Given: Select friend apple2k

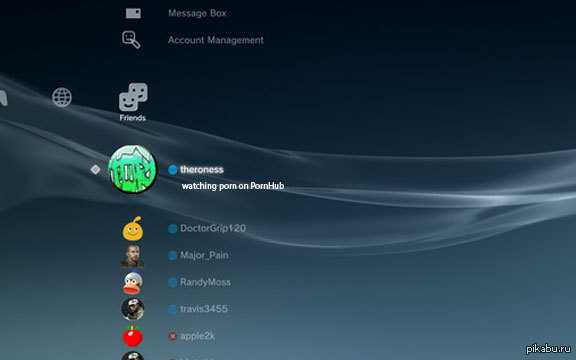Looking at the screenshot, I should pos(198,336).
